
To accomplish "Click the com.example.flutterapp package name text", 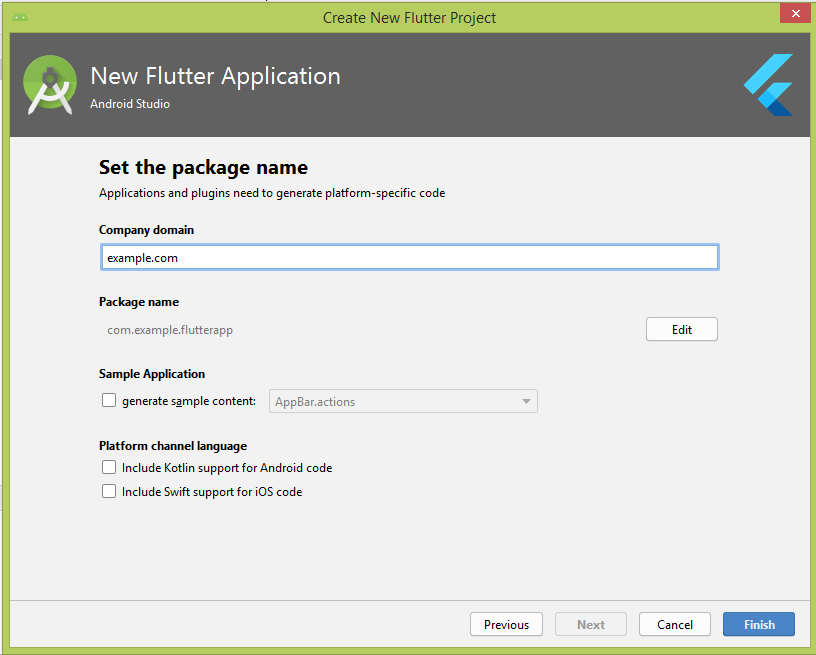I will (x=170, y=330).
